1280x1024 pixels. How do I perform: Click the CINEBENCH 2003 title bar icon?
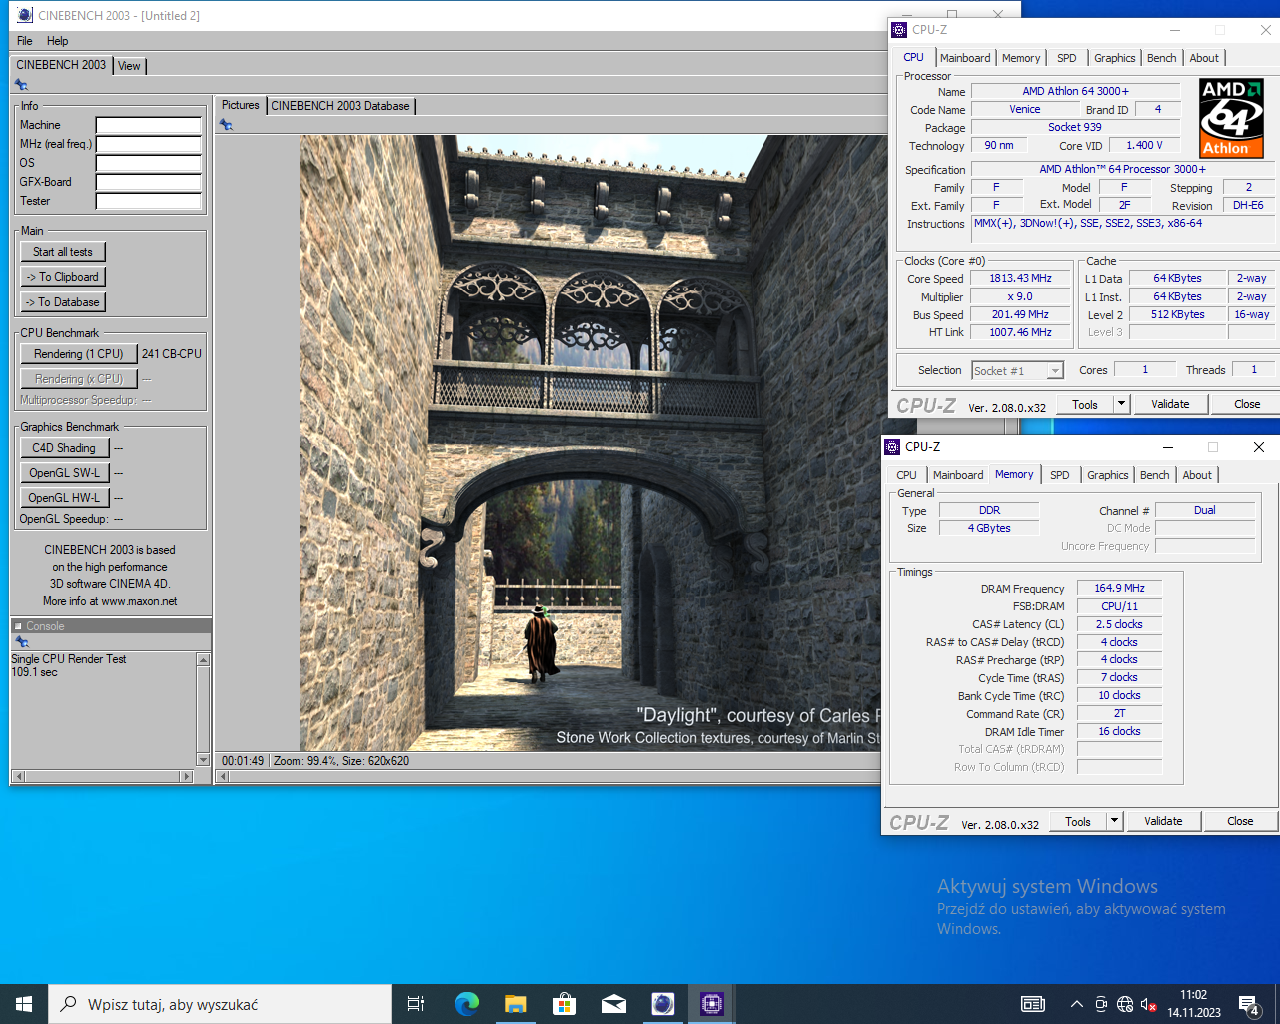[x=25, y=15]
